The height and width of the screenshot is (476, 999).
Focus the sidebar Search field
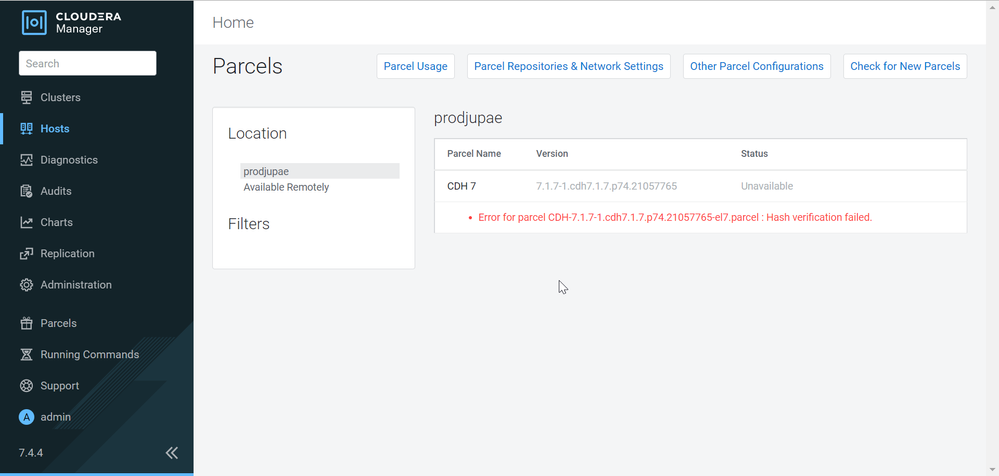88,63
